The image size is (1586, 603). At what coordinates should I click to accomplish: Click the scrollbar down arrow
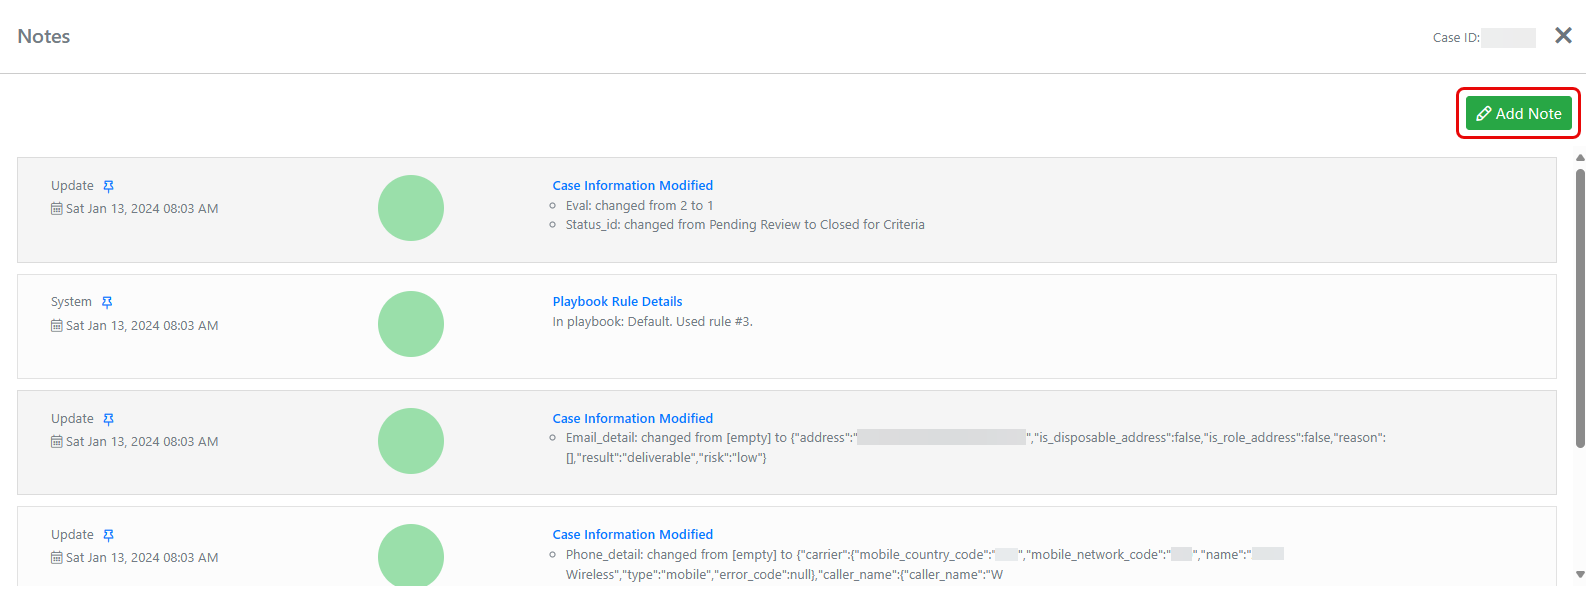click(1580, 575)
